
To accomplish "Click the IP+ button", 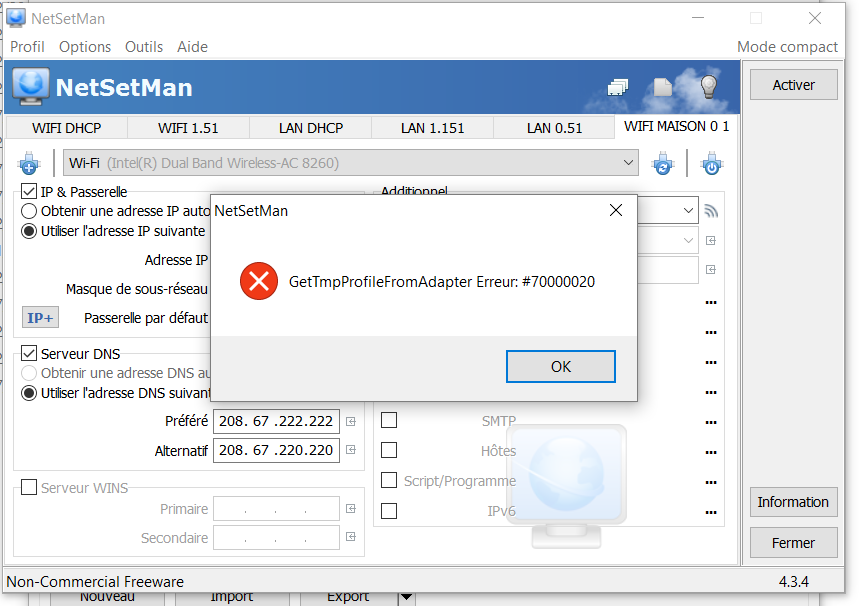I will [x=41, y=318].
